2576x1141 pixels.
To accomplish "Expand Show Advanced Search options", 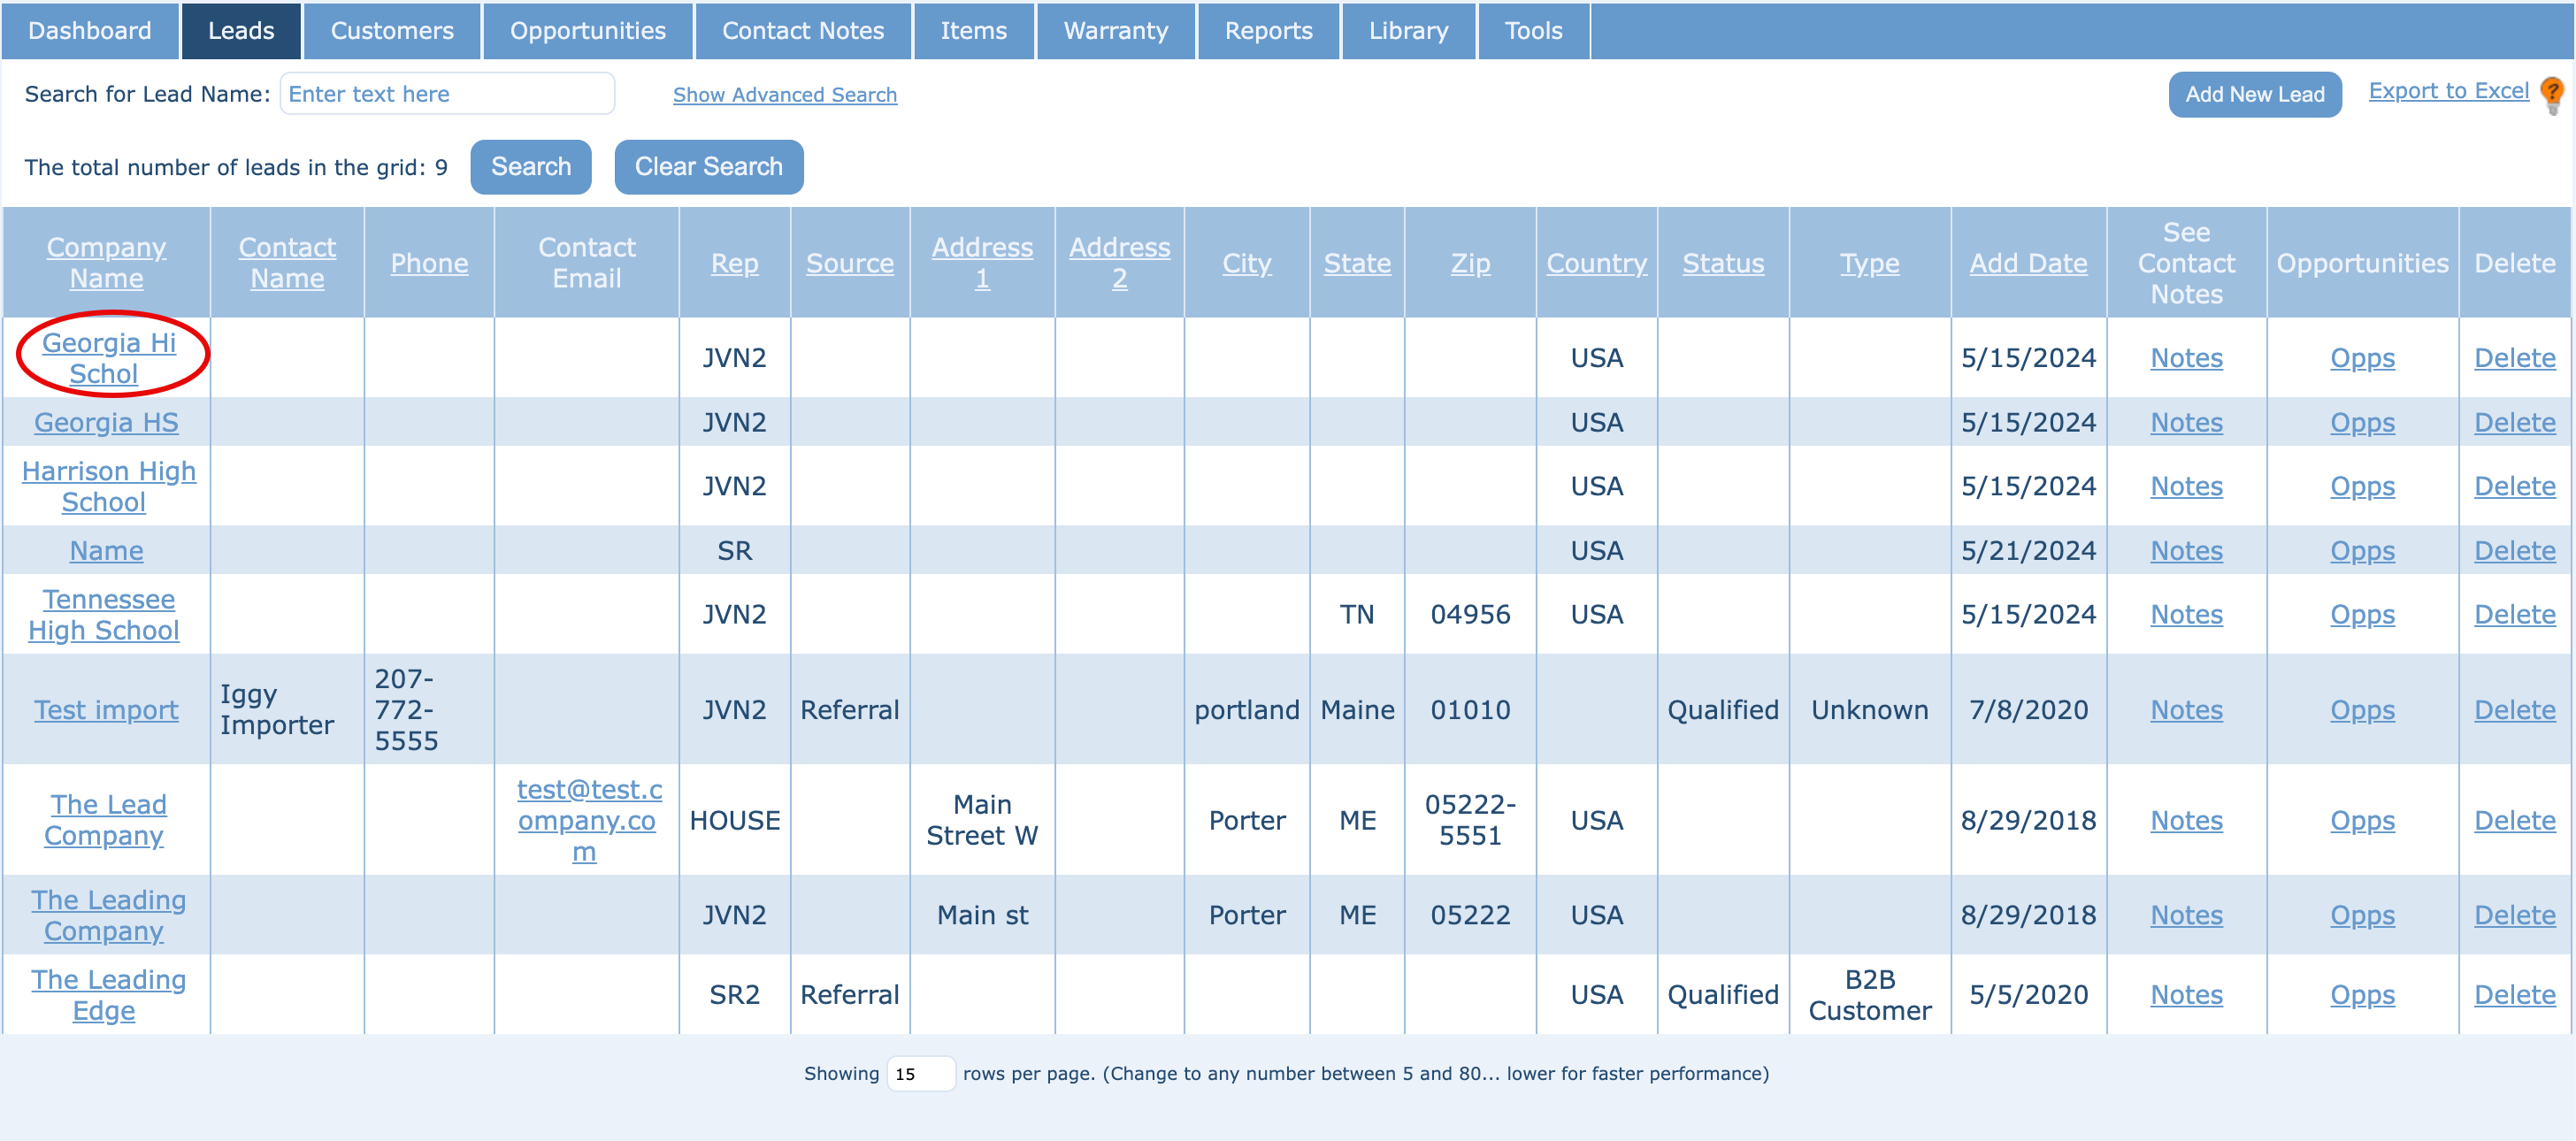I will [784, 95].
